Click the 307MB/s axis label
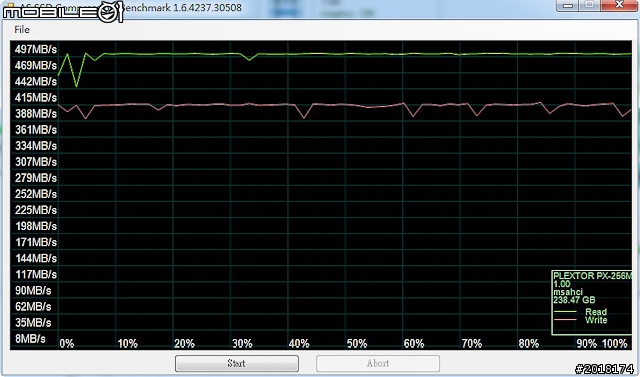This screenshot has width=640, height=377. tap(36, 162)
